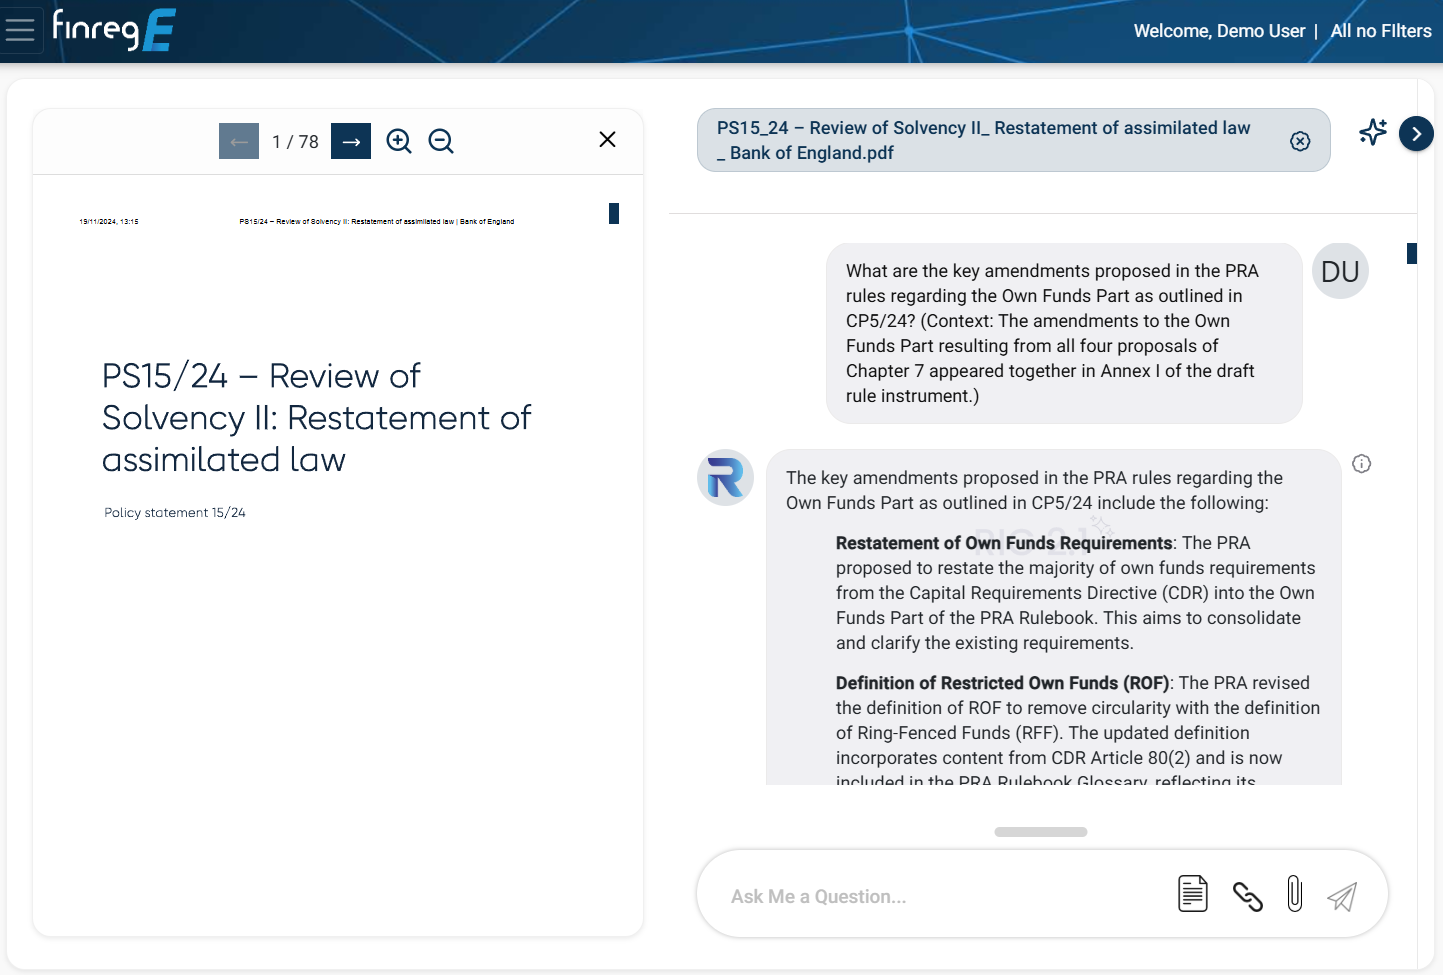1443x975 pixels.
Task: Click the Policy statement 15/24 text
Action: click(x=175, y=512)
